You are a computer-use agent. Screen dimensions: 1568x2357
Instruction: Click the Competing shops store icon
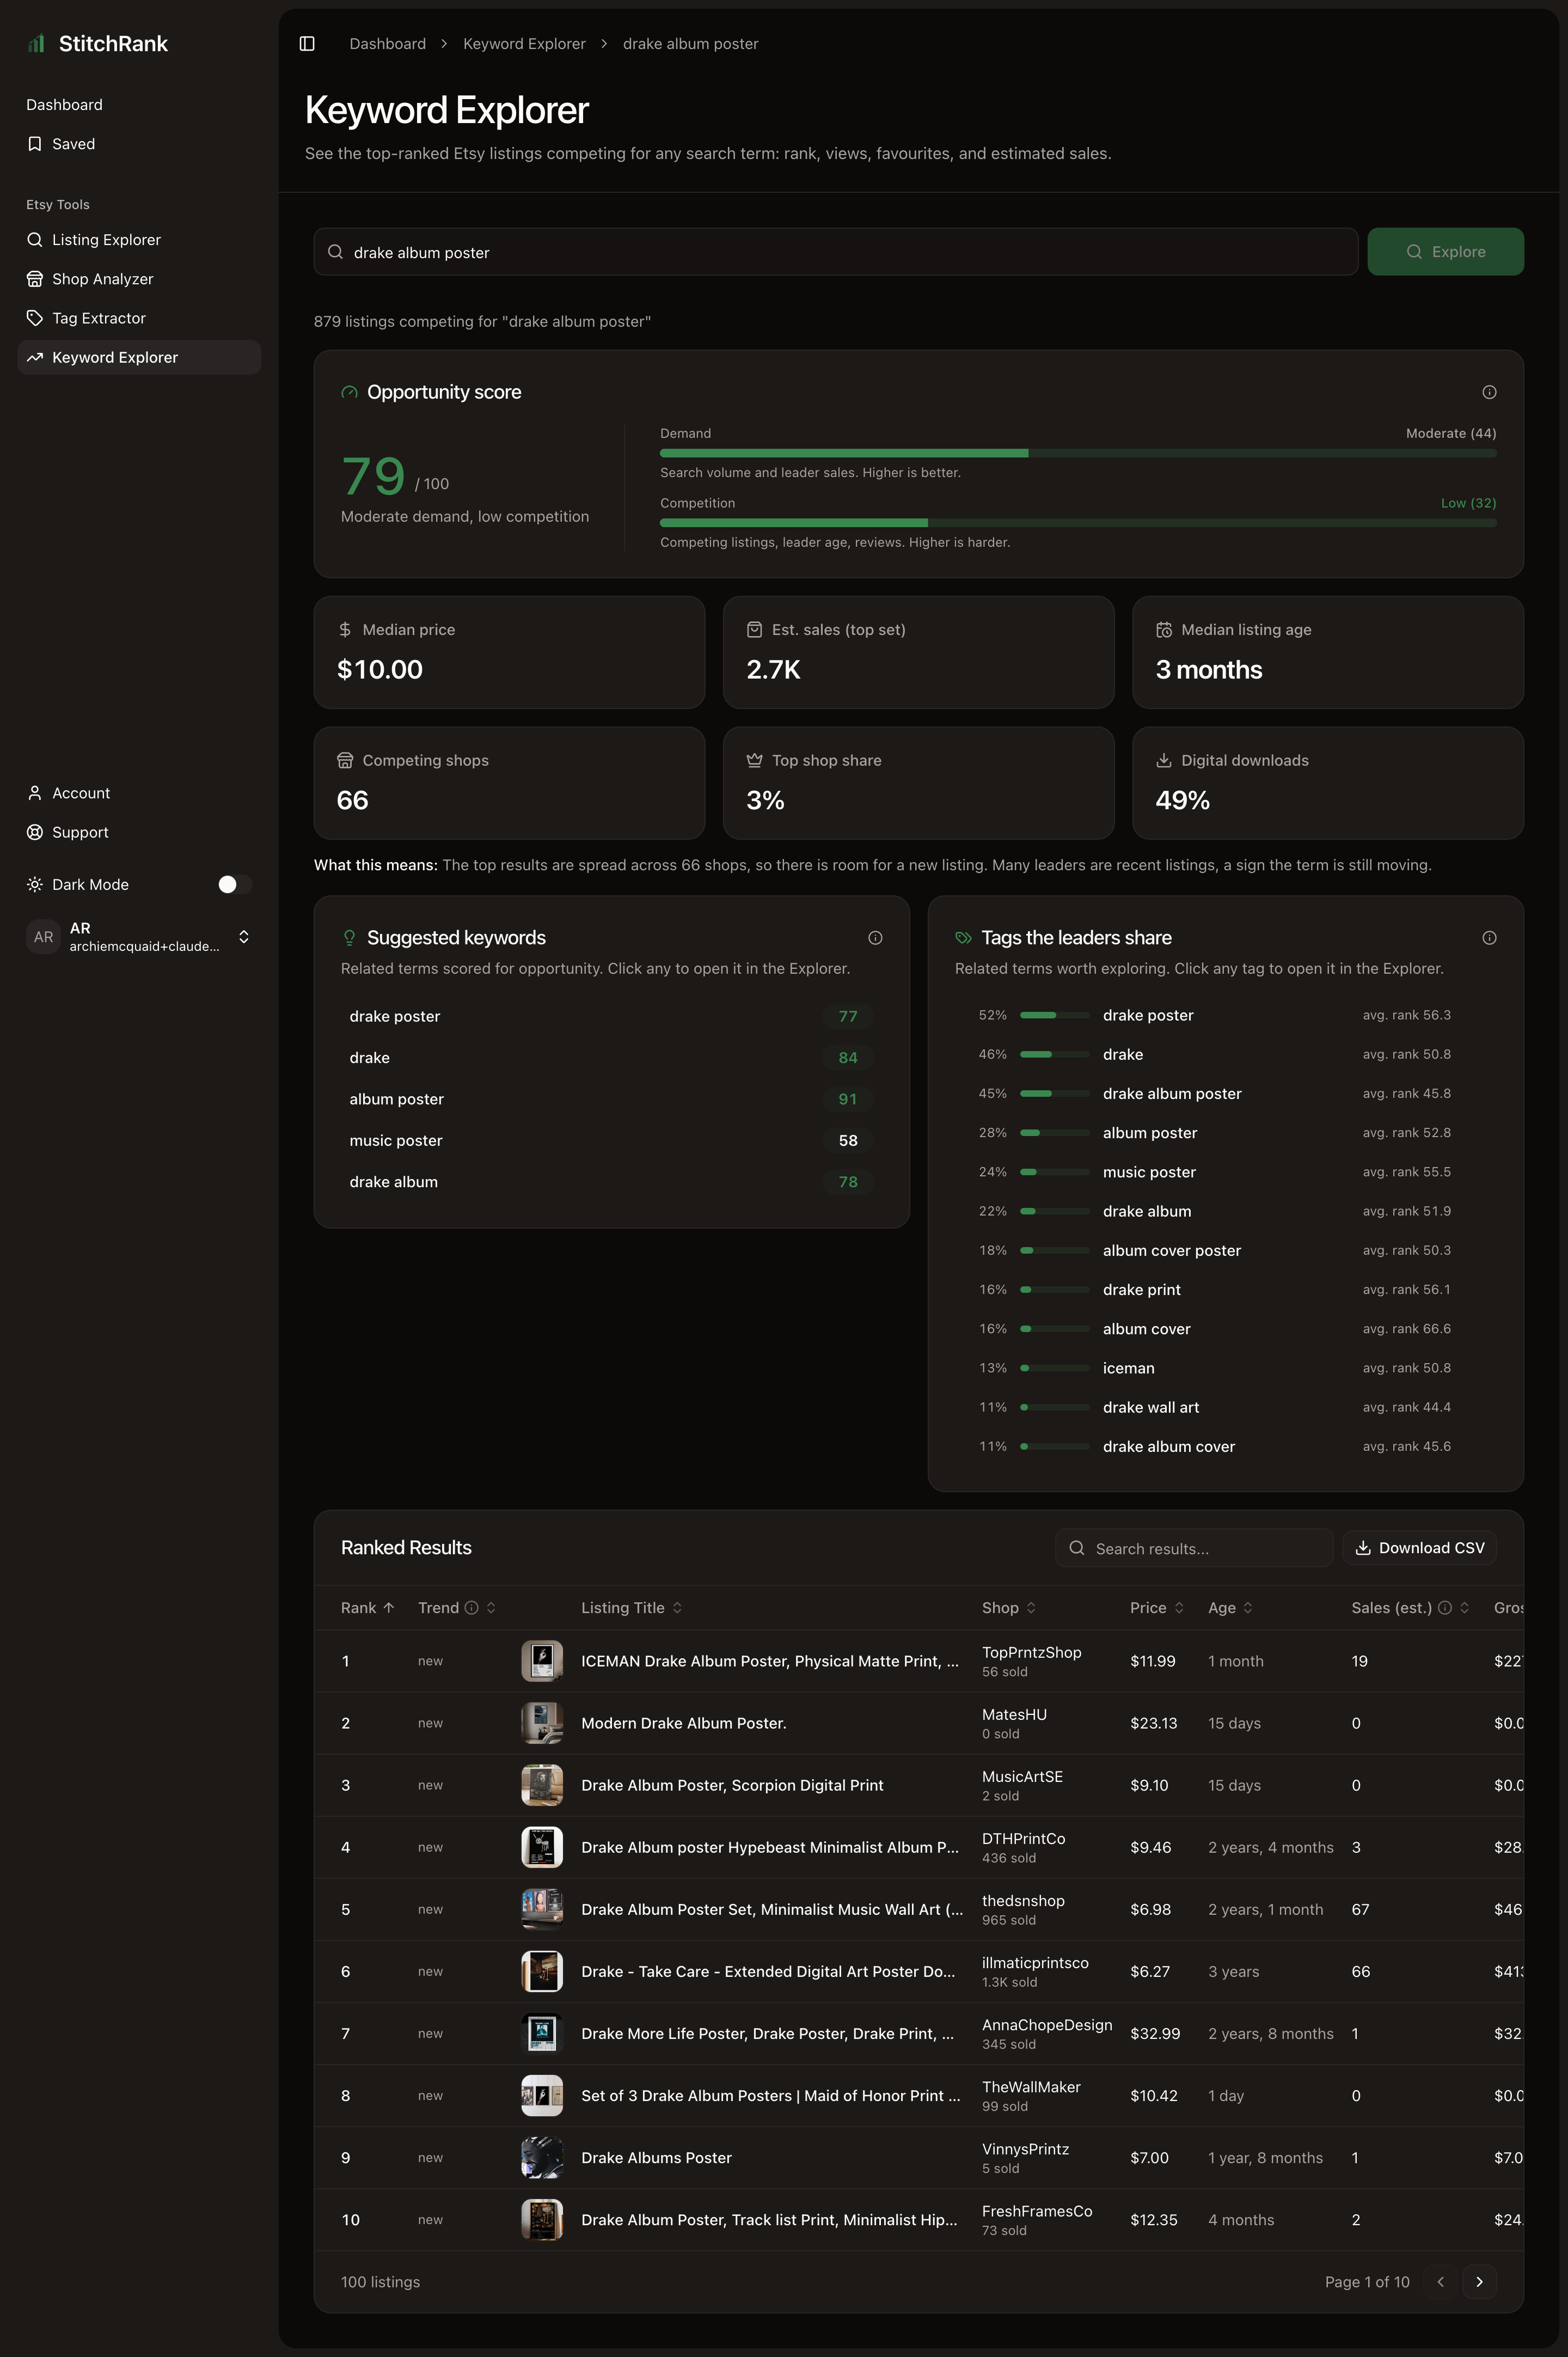[x=345, y=761]
